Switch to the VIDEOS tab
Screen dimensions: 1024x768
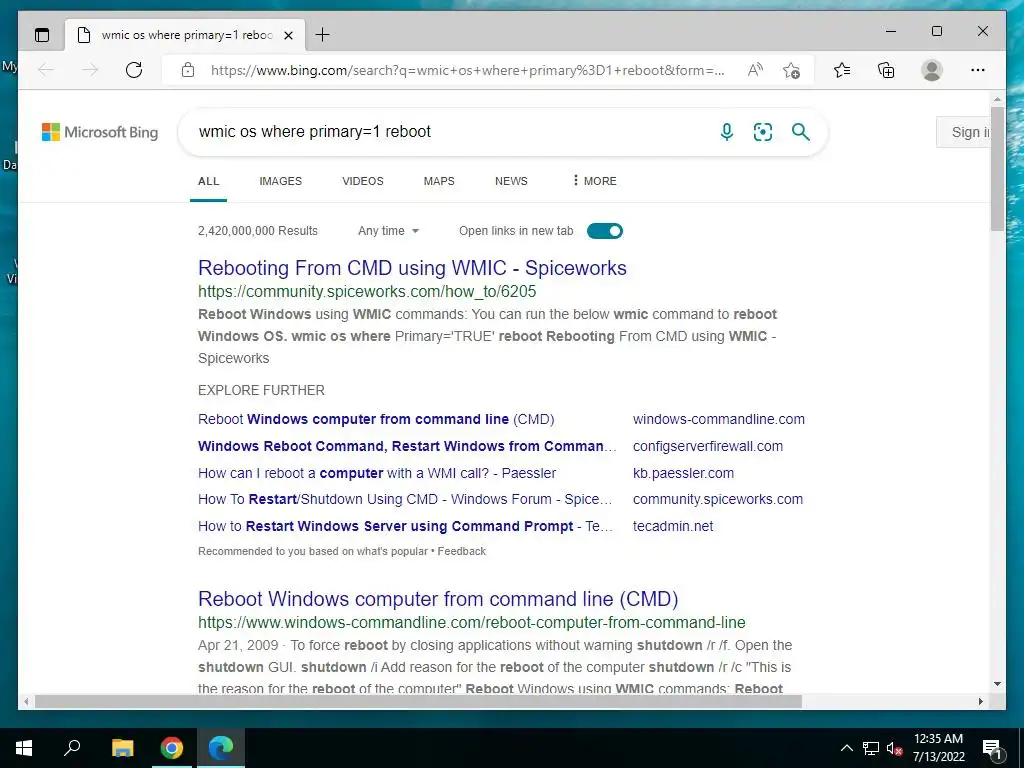tap(362, 181)
